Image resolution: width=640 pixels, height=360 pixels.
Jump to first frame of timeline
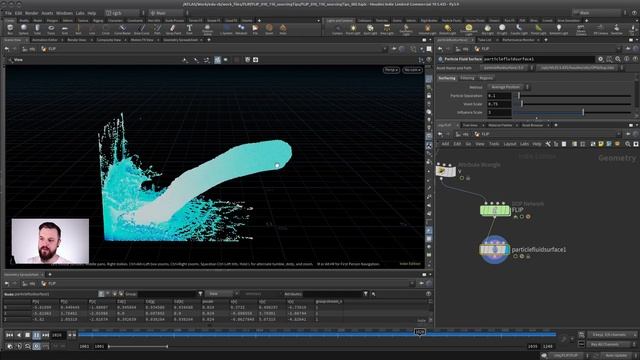9,335
